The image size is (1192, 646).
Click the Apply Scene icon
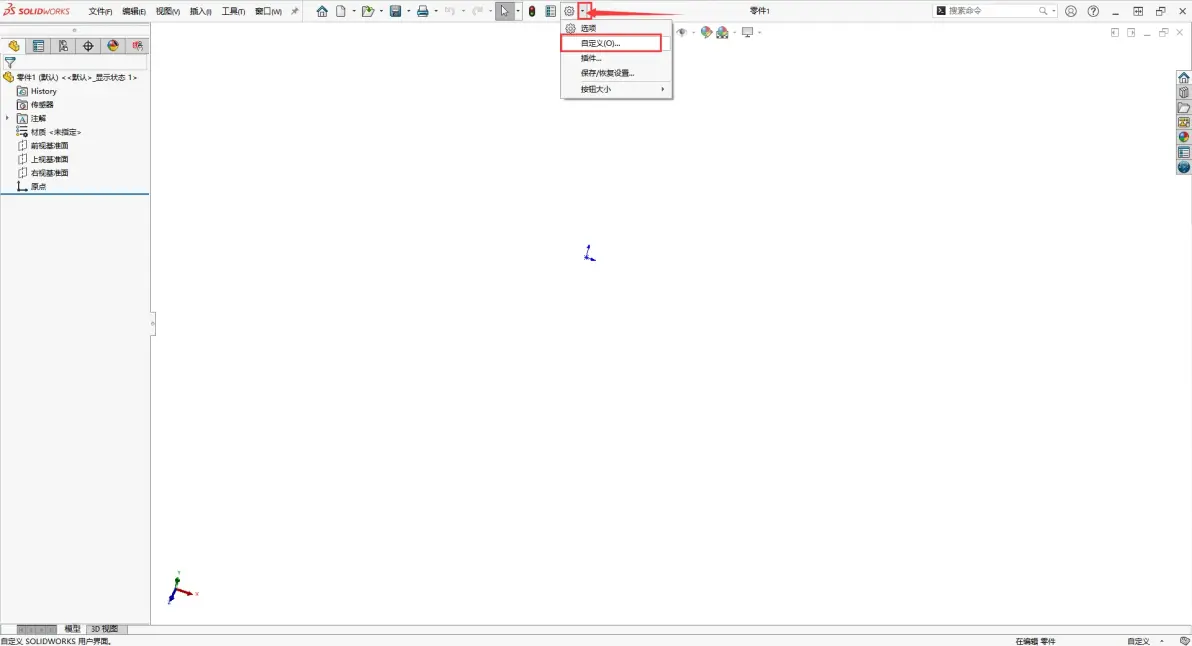pyautogui.click(x=722, y=33)
